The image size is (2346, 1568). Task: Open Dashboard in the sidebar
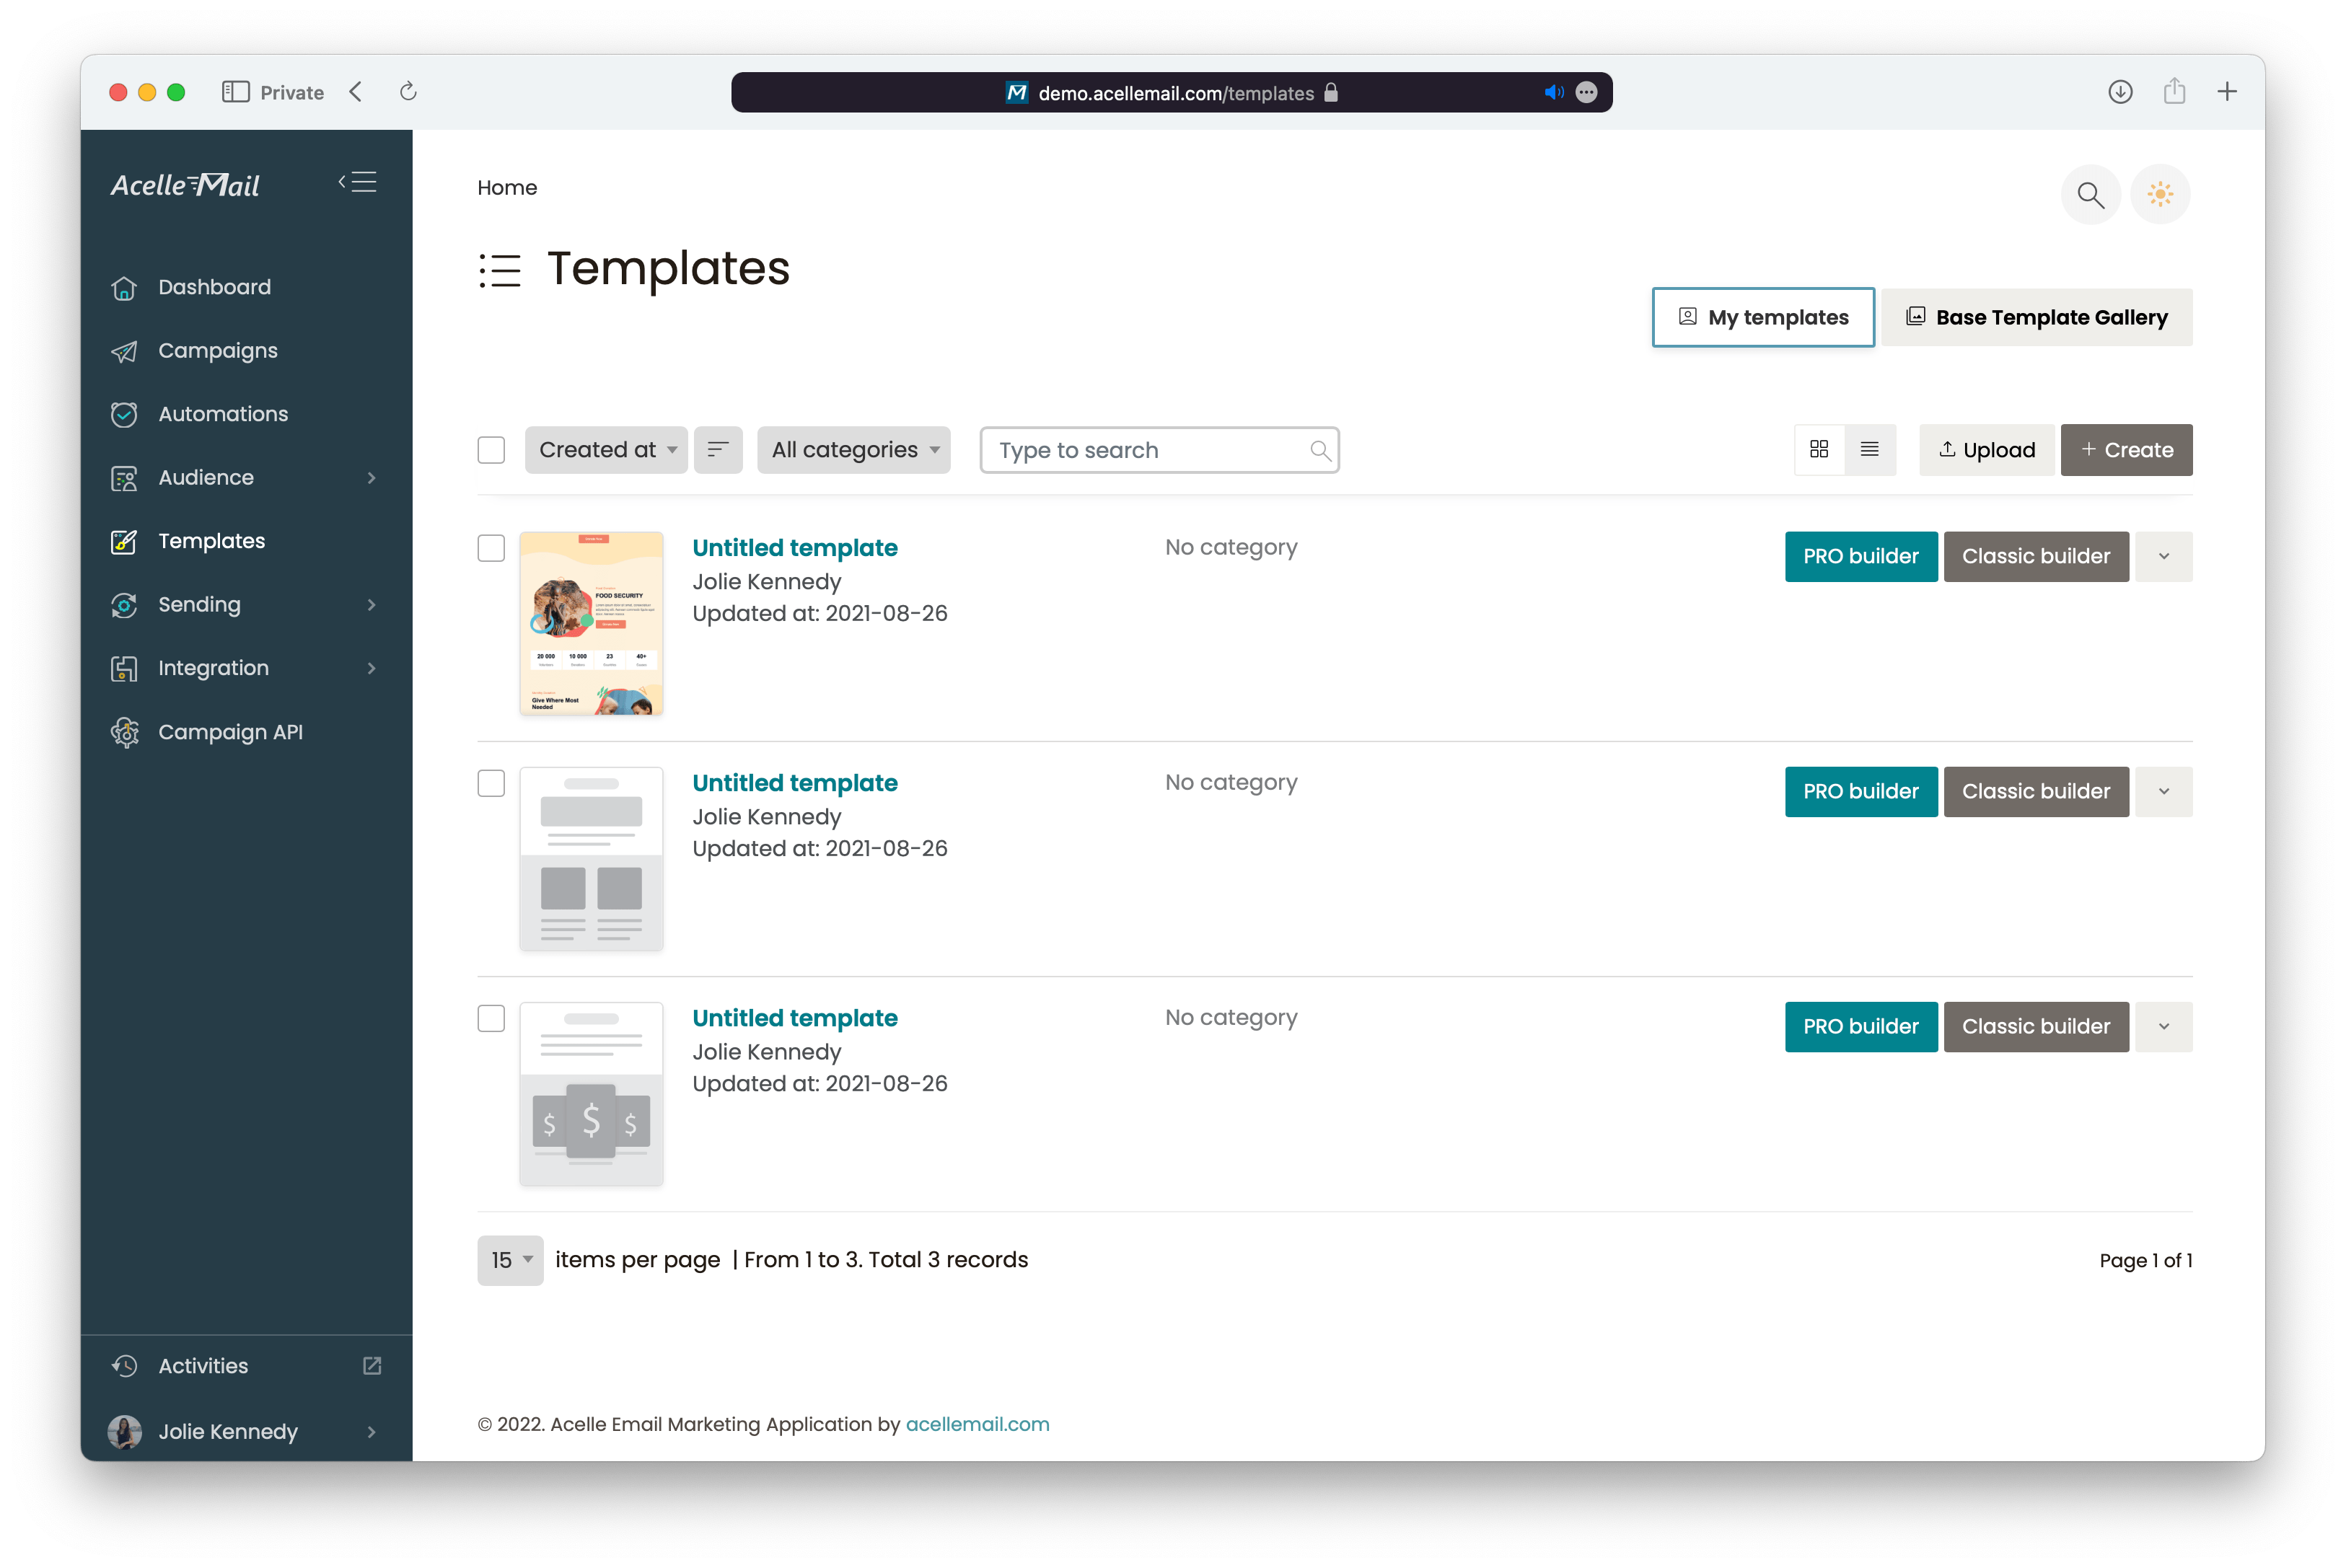[x=214, y=287]
